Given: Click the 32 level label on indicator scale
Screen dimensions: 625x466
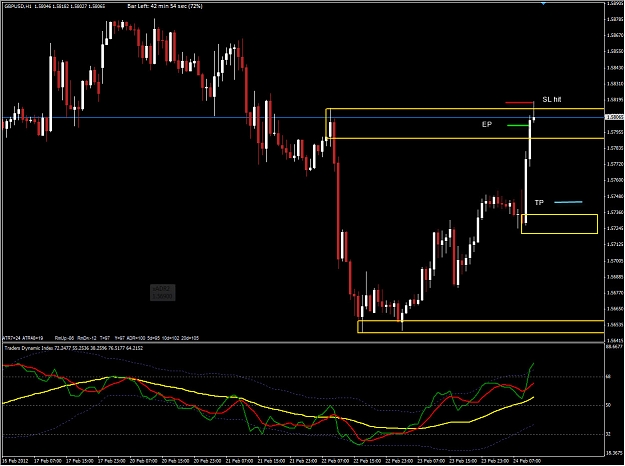Looking at the screenshot, I should point(609,435).
